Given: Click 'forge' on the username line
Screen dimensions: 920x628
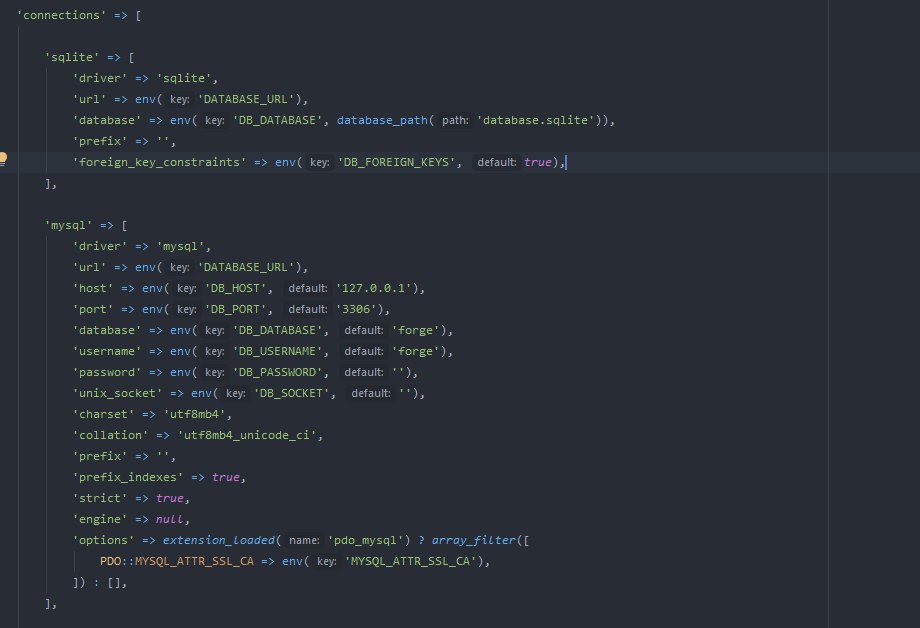Looking at the screenshot, I should 415,352.
